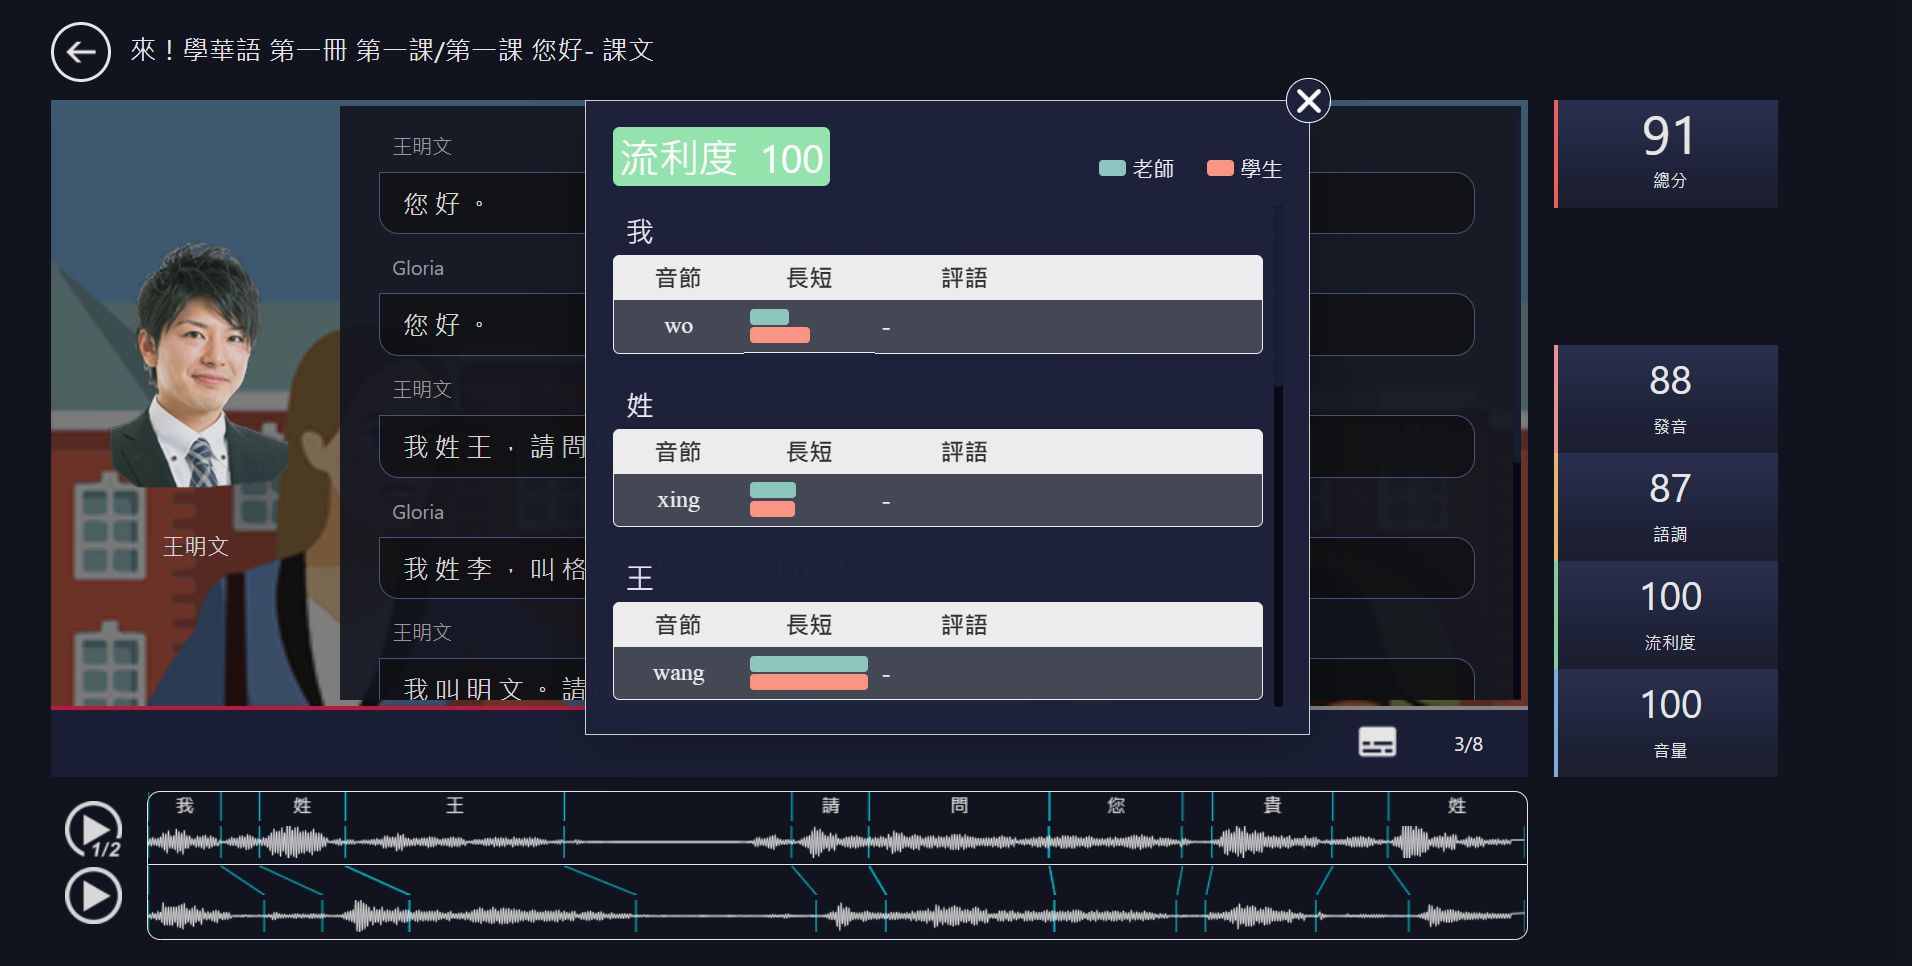This screenshot has height=966, width=1912.
Task: Toggle the 學生 legend swatch
Action: pyautogui.click(x=1219, y=168)
